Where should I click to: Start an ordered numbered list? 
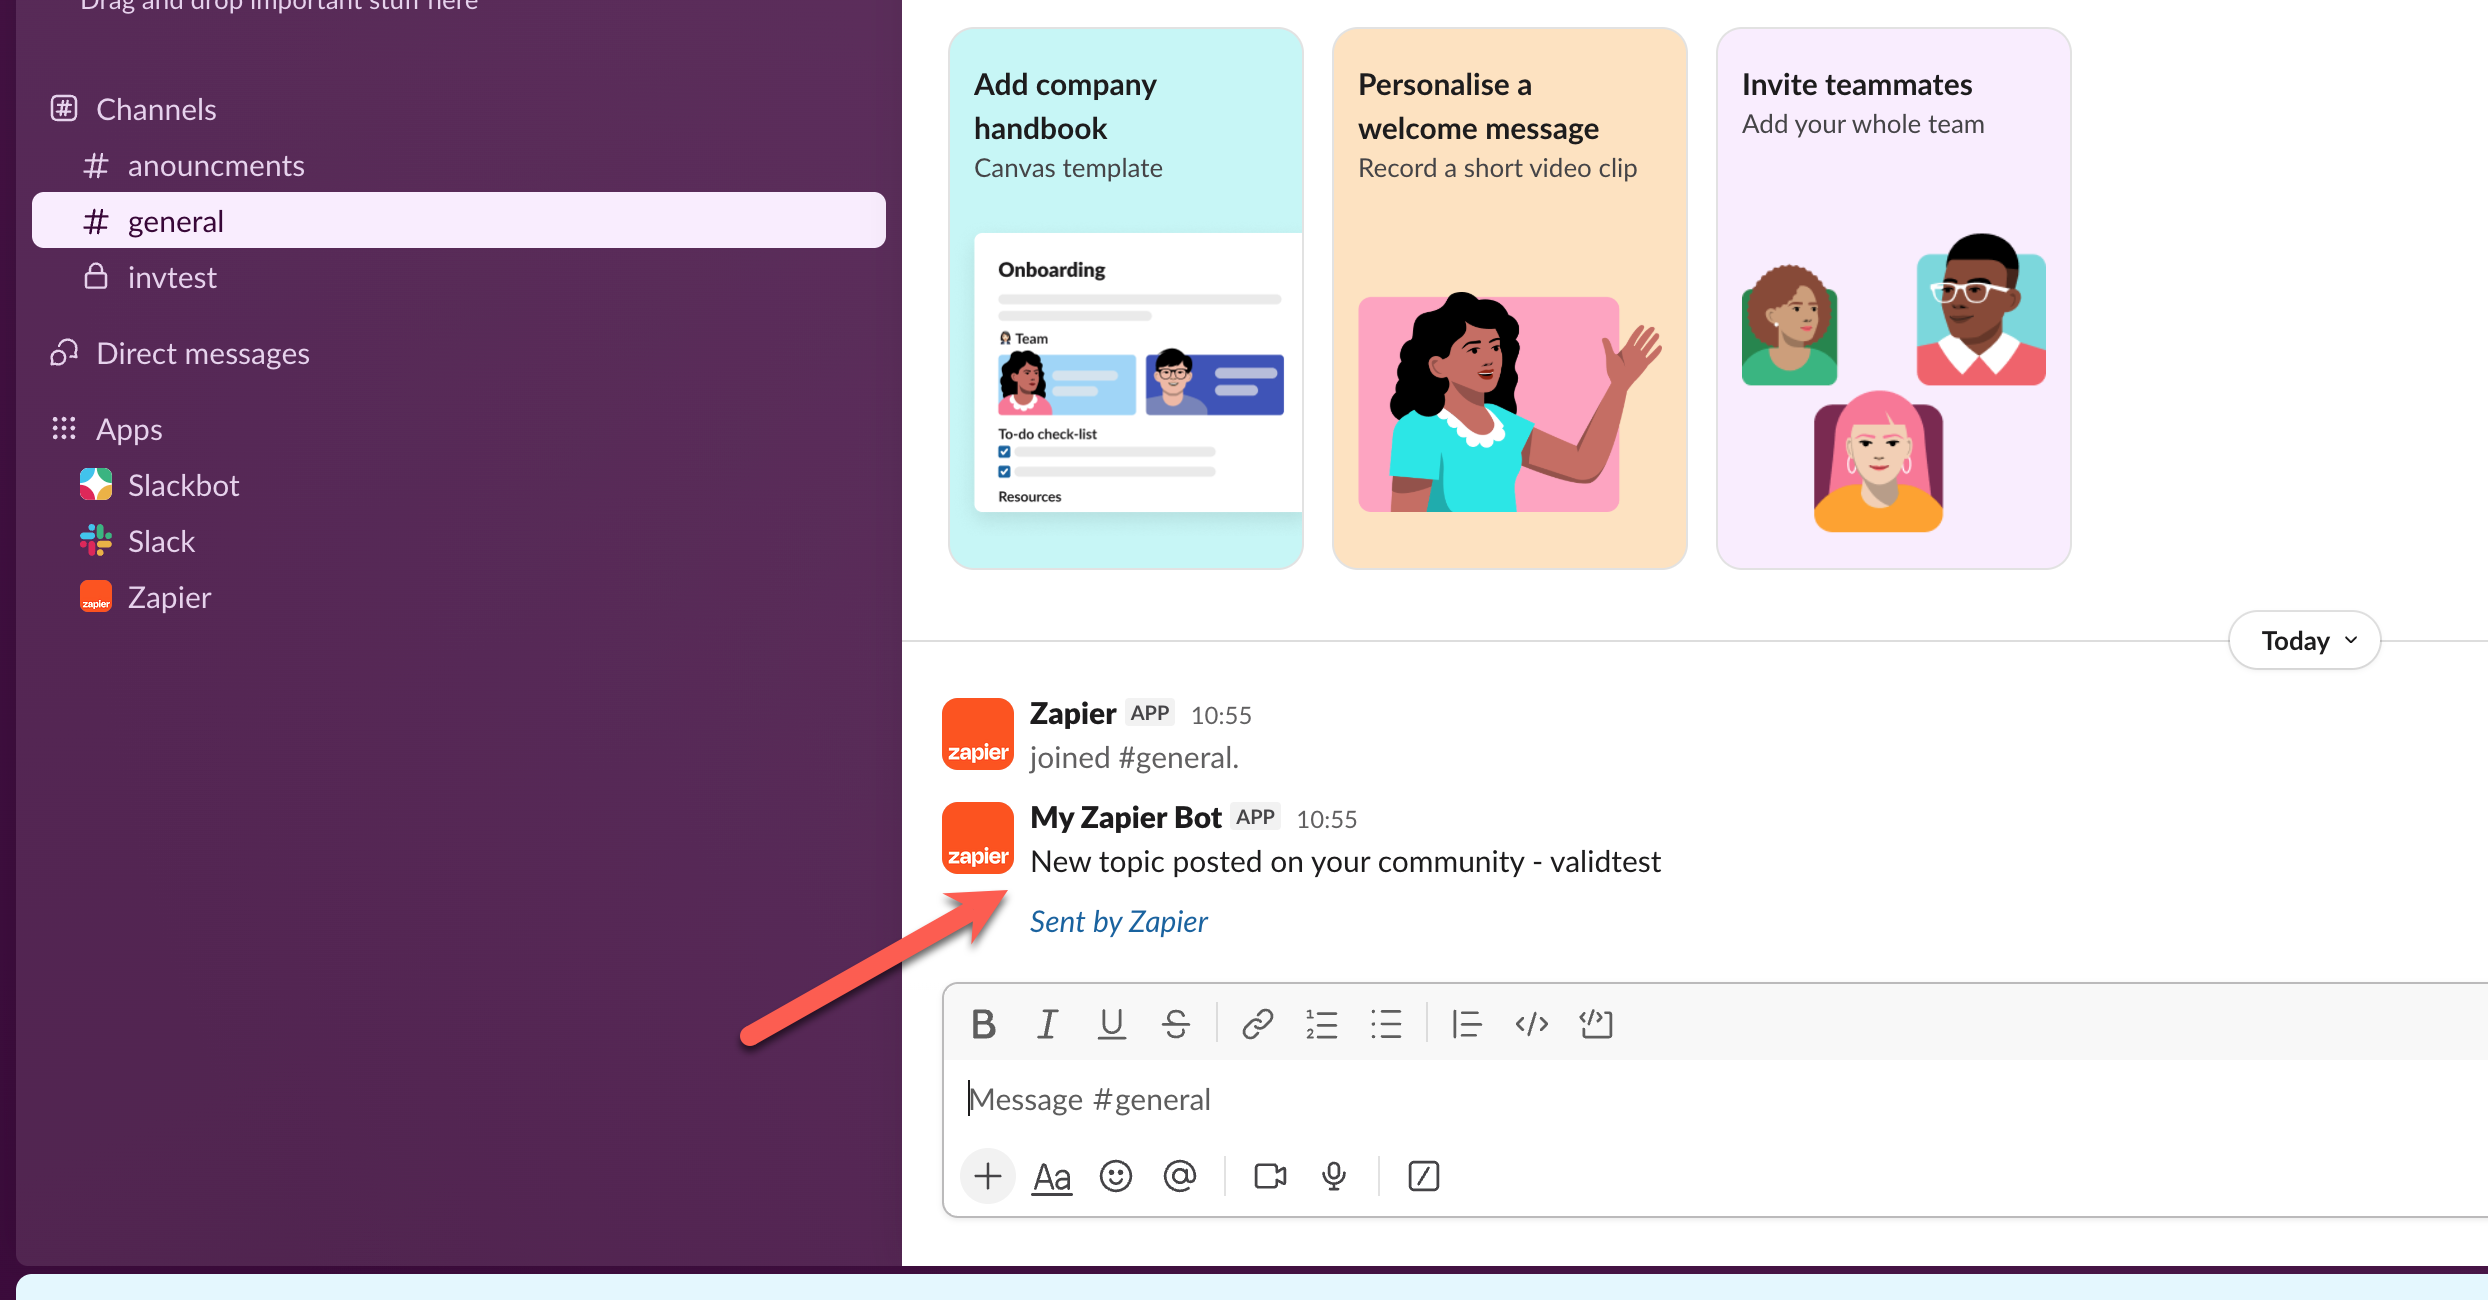click(x=1321, y=1024)
